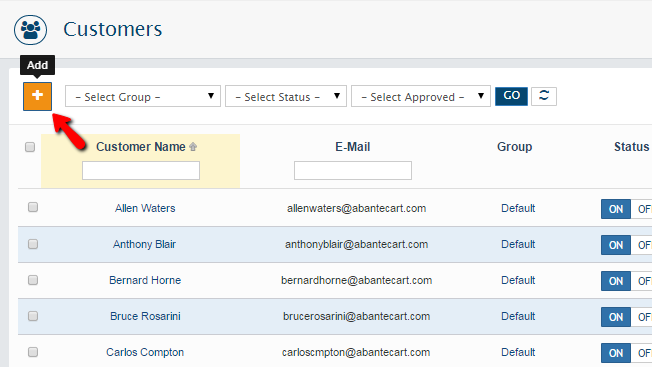Click the GO filter button

(511, 96)
